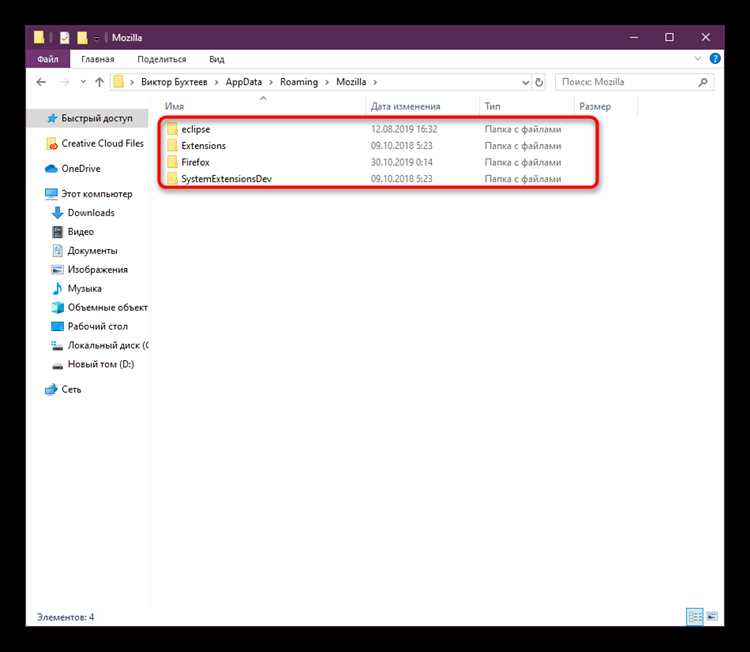Image resolution: width=750 pixels, height=652 pixels.
Task: Select the SystemExtensionsDev folder
Action: click(x=226, y=179)
